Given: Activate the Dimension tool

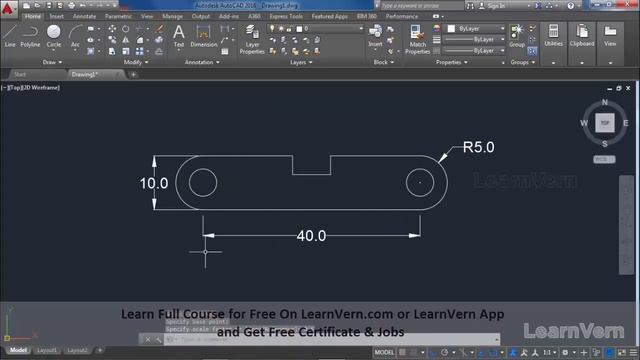Looking at the screenshot, I should (x=203, y=36).
